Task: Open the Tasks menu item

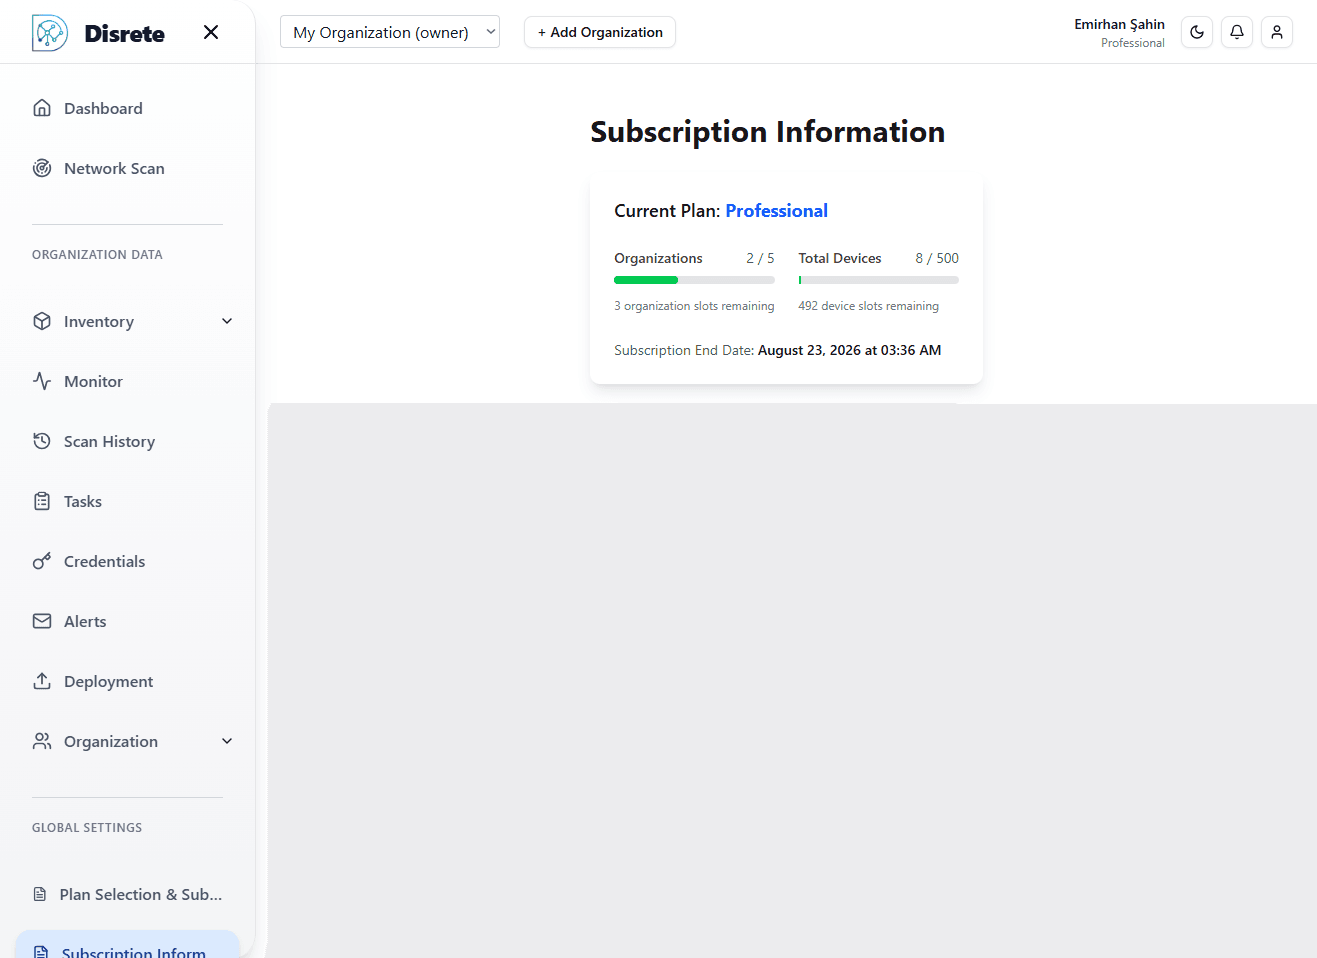Action: click(83, 501)
